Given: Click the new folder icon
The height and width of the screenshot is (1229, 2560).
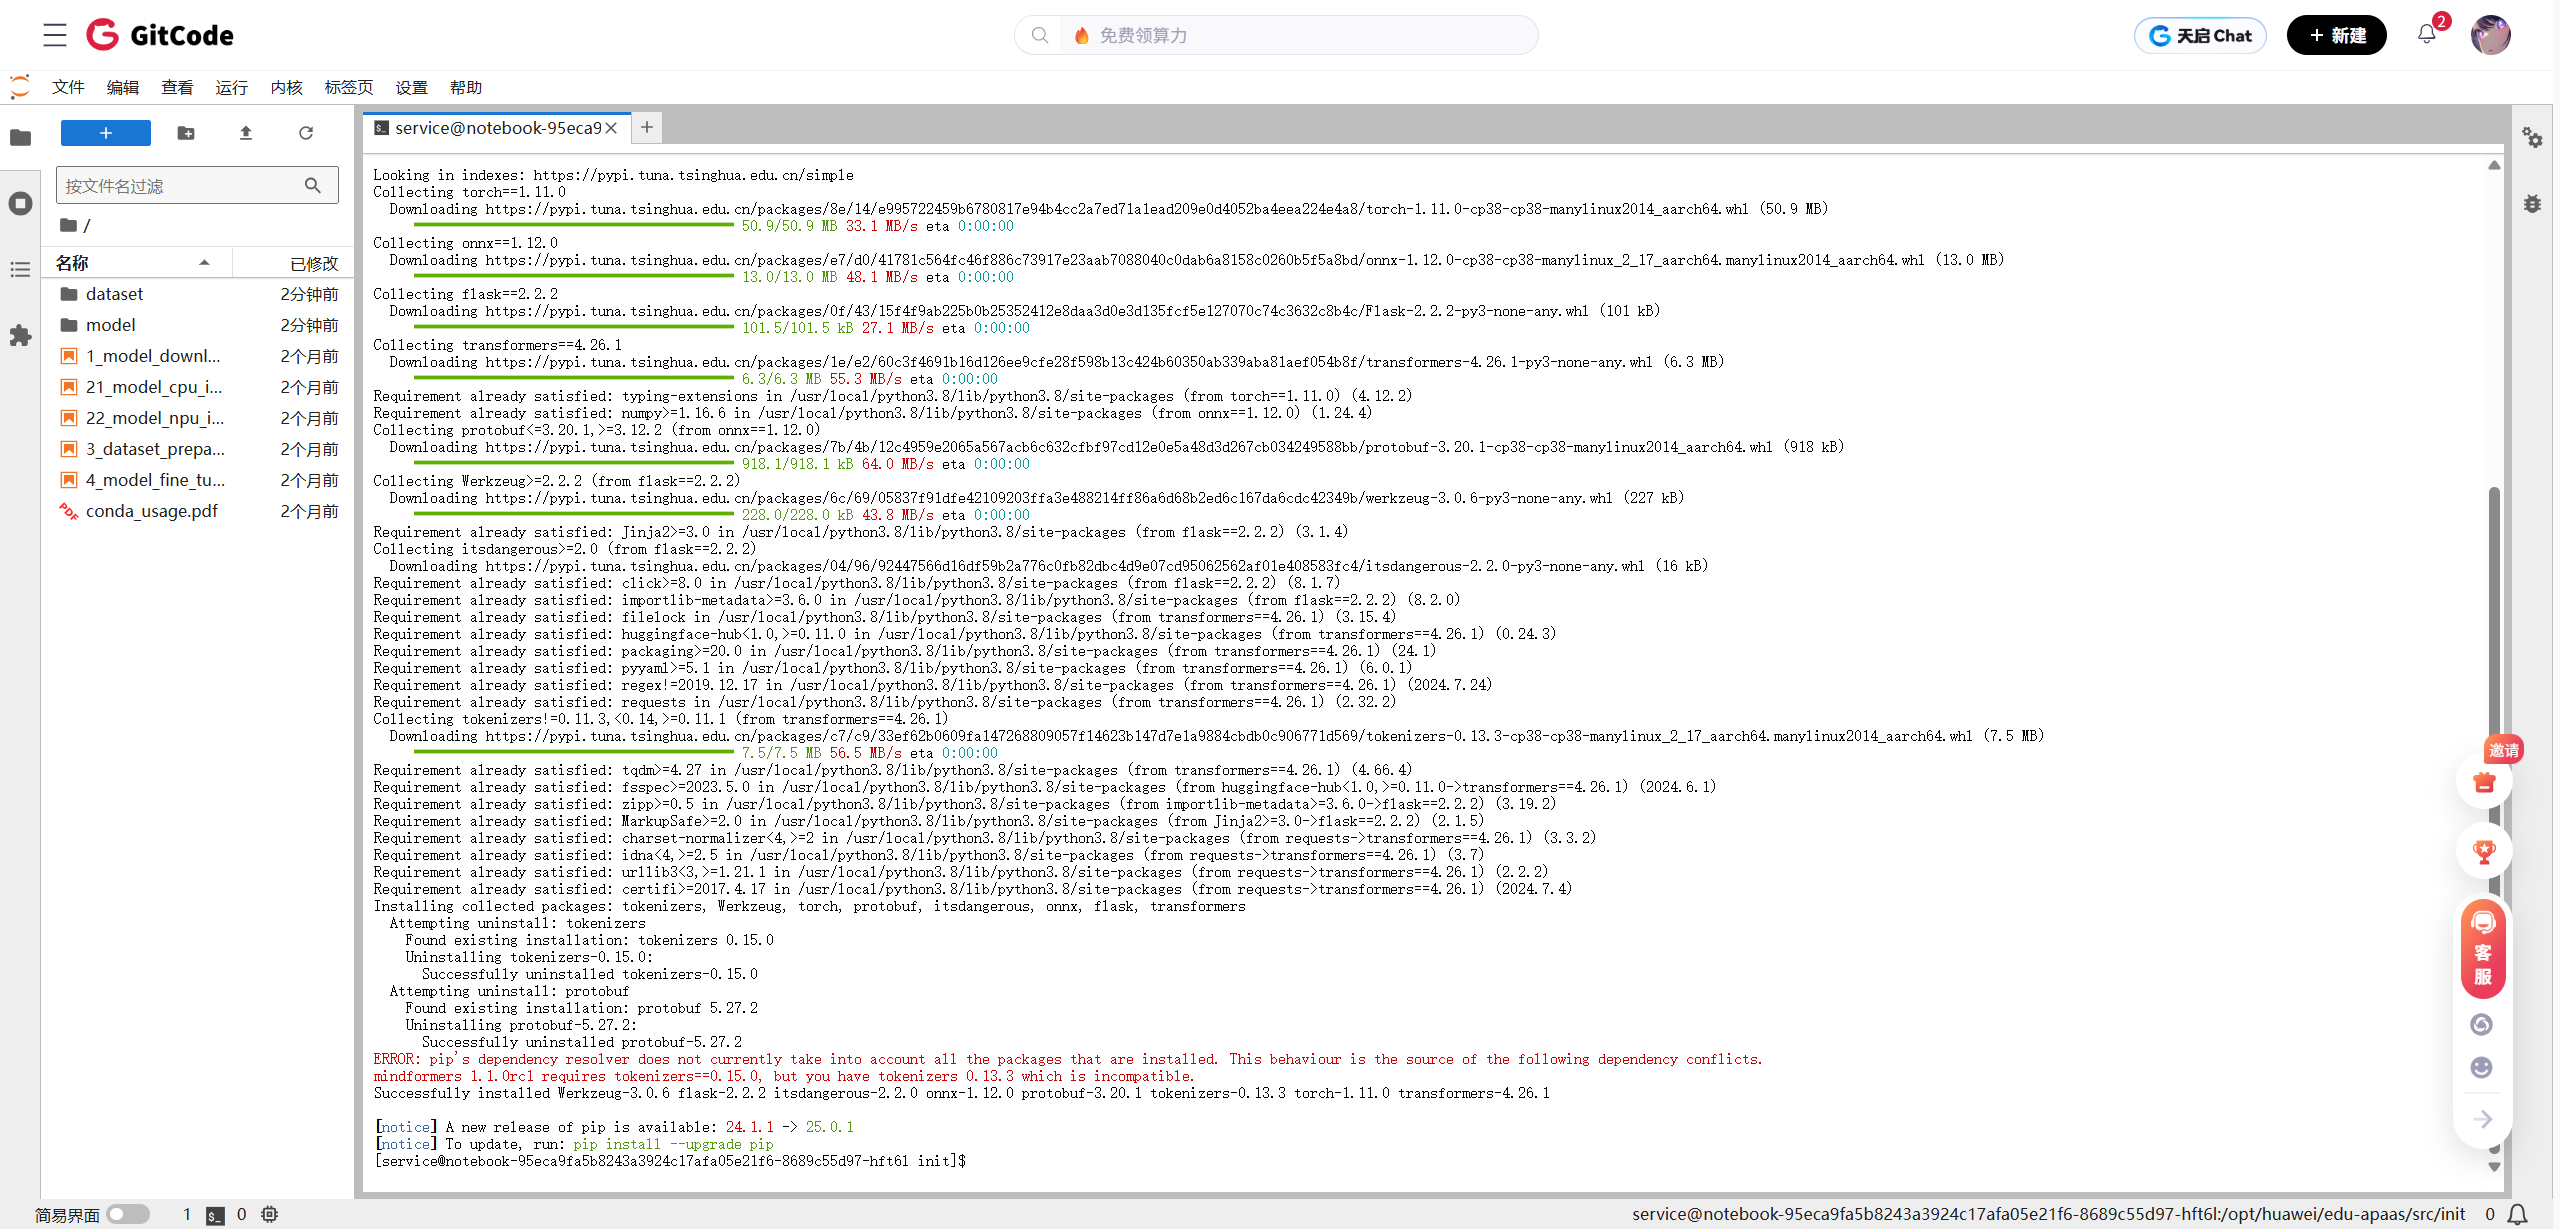Looking at the screenshot, I should 186,133.
